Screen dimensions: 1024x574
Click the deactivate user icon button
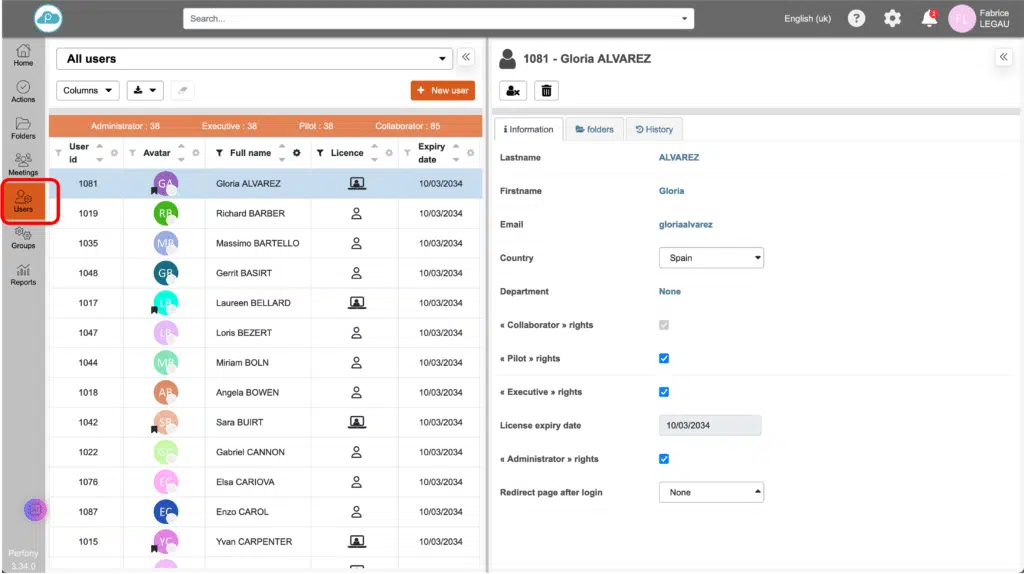pyautogui.click(x=513, y=91)
